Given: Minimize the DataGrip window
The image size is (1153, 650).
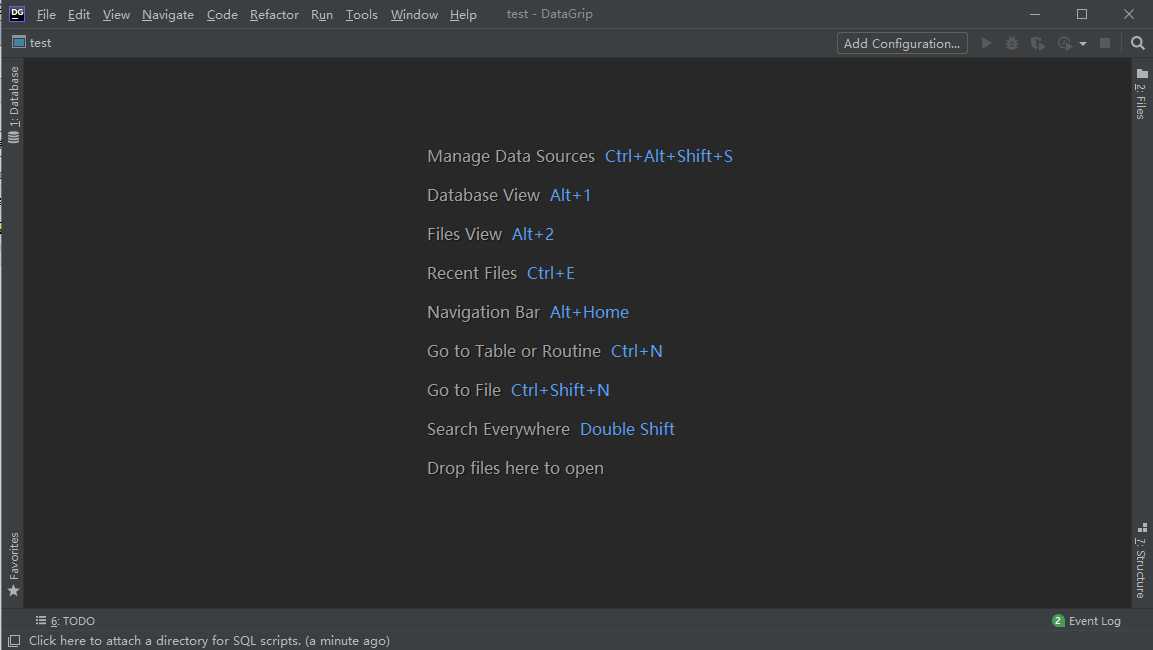Looking at the screenshot, I should click(x=1035, y=14).
